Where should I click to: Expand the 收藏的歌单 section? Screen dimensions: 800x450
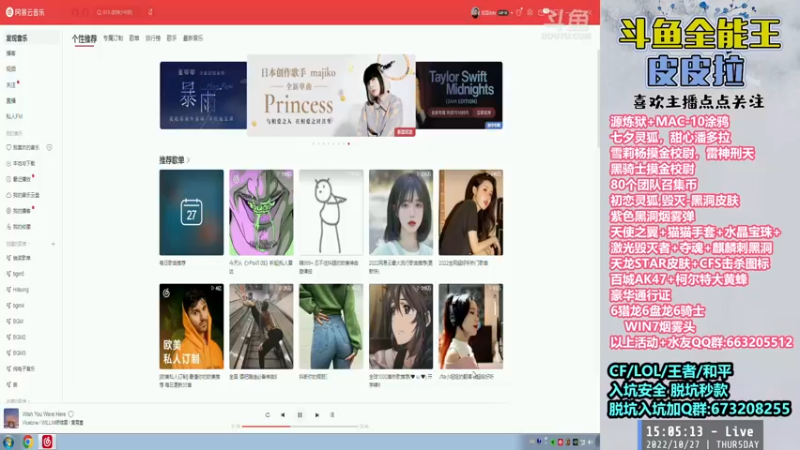click(18, 401)
